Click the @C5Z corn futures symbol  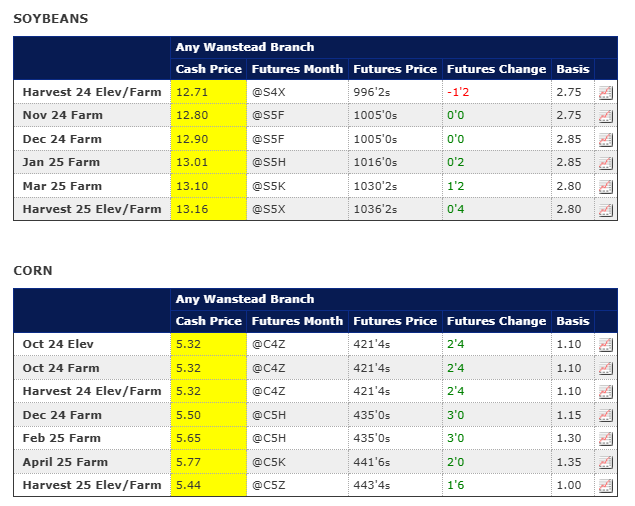[270, 485]
